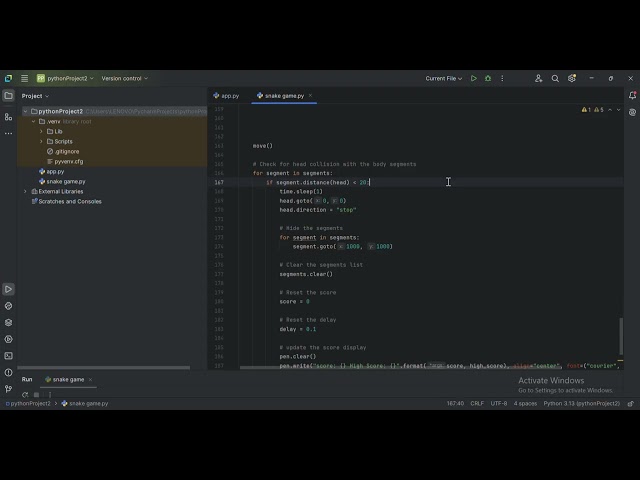Click editor vertical scrollbar thumb
Viewport: 640px width, 480px height.
tap(621, 336)
